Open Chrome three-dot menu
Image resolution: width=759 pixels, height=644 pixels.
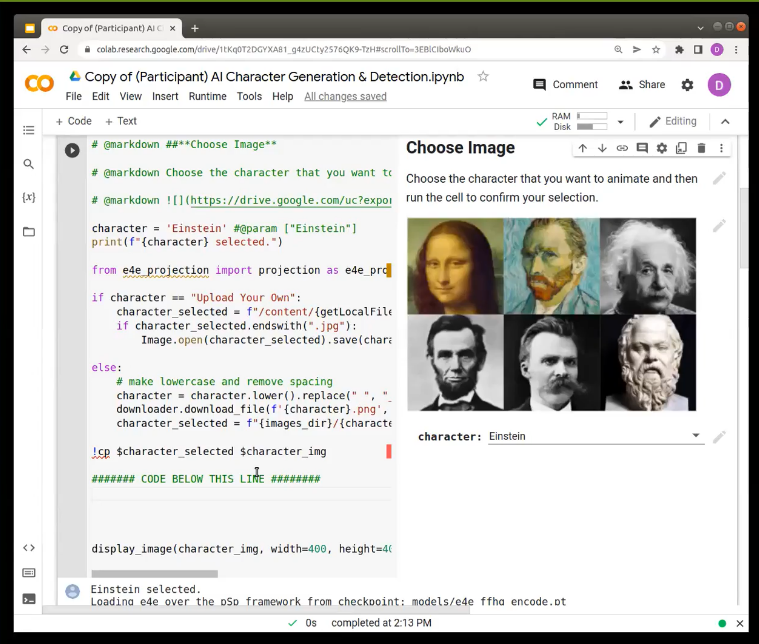pyautogui.click(x=736, y=49)
